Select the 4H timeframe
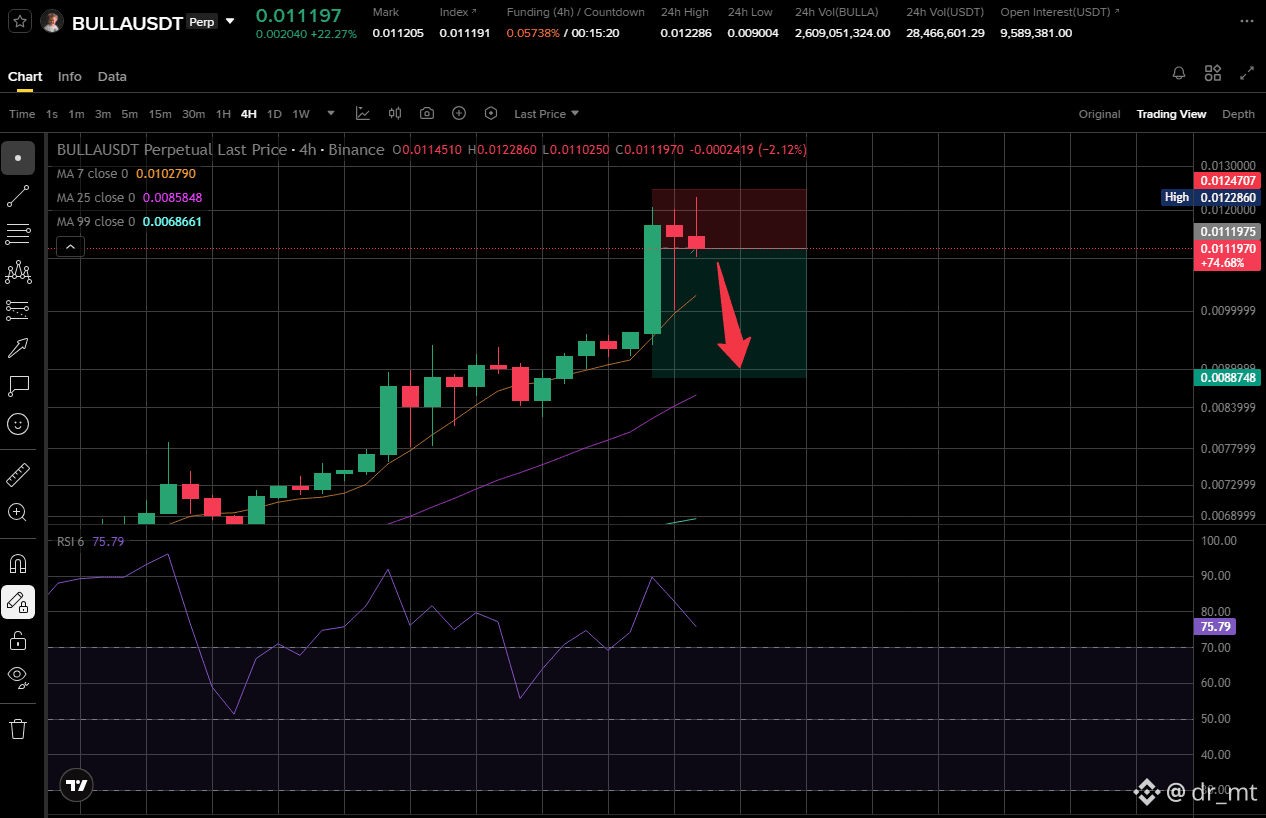This screenshot has width=1266, height=818. click(x=249, y=114)
